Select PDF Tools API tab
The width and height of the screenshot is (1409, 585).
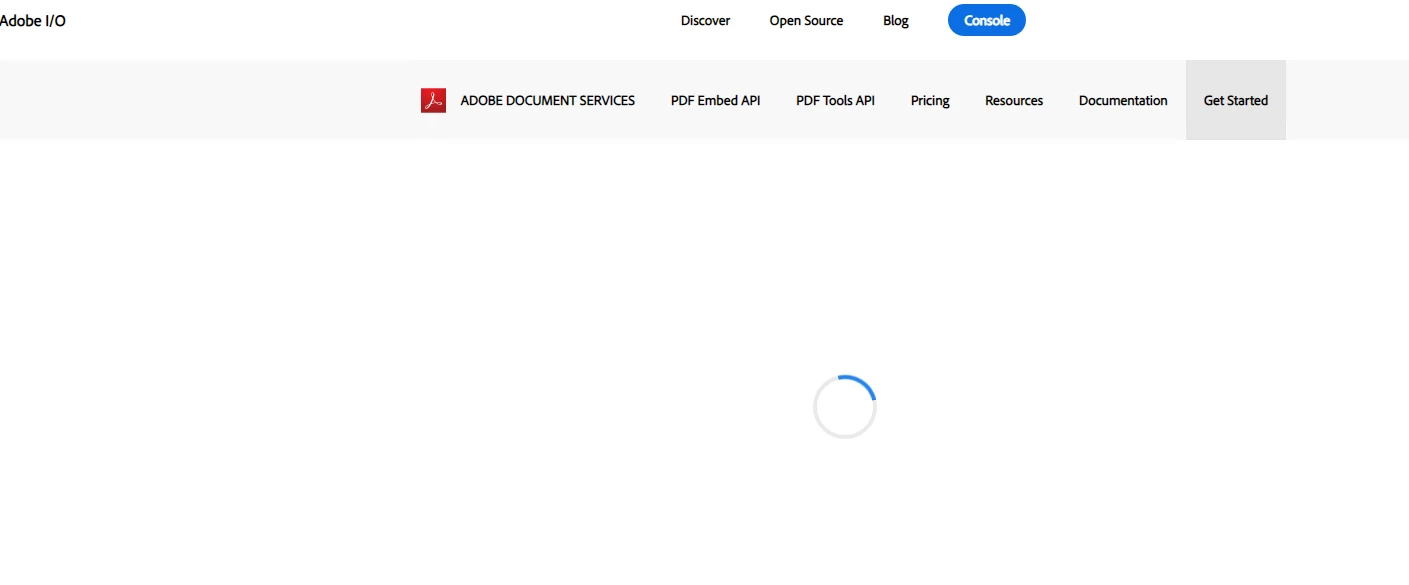tap(835, 100)
